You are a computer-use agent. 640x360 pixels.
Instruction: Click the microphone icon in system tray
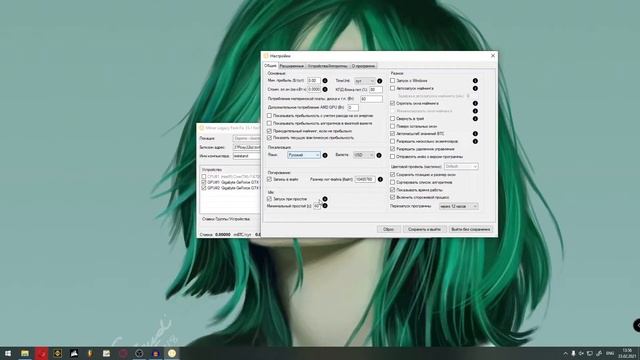[x=573, y=353]
